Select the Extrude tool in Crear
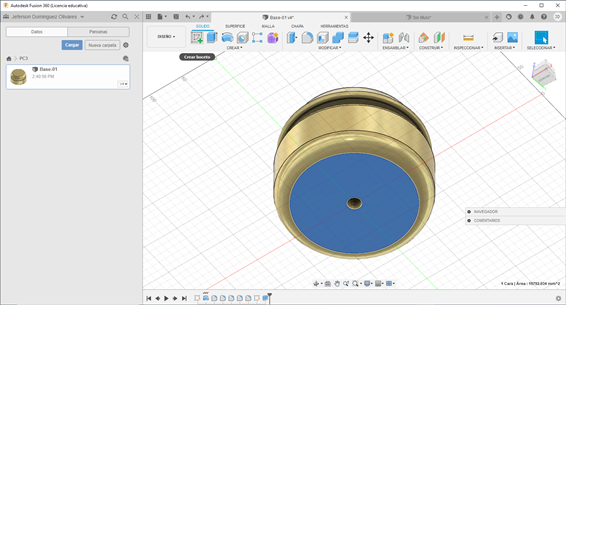 212,38
